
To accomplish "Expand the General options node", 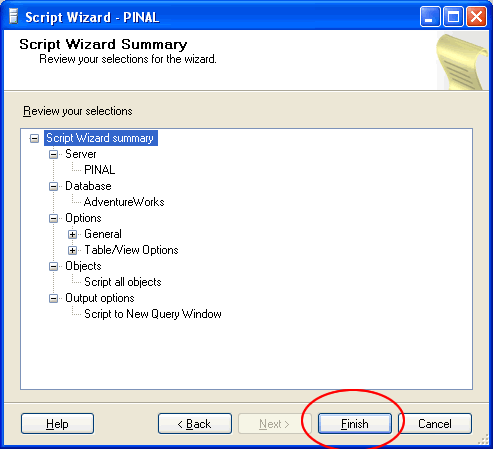I will [72, 234].
